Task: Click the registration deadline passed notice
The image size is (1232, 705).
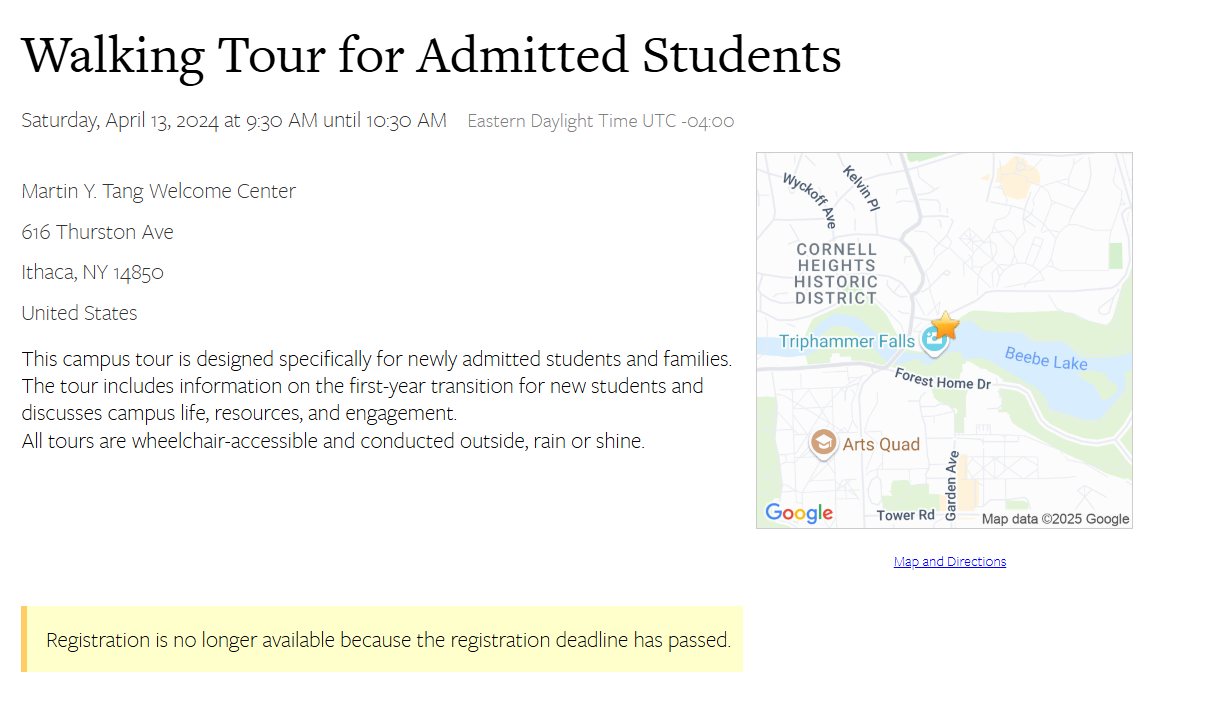Action: point(382,639)
